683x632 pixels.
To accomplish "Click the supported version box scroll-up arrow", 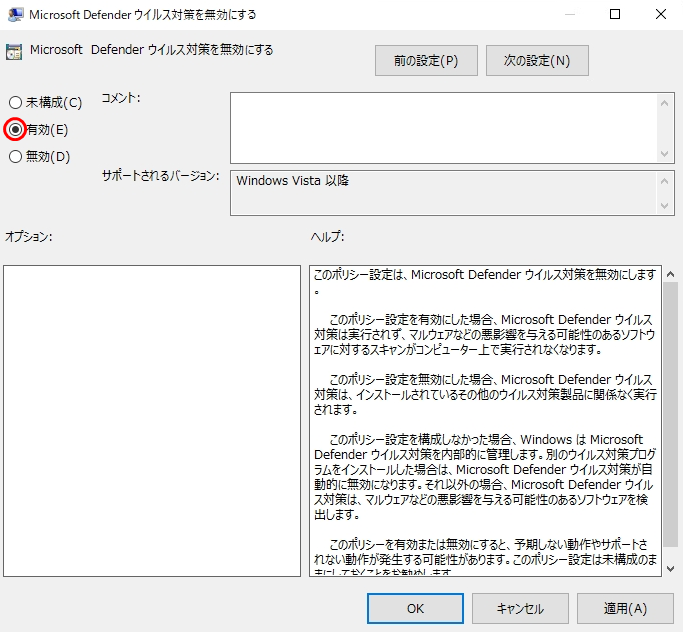I will (x=664, y=181).
